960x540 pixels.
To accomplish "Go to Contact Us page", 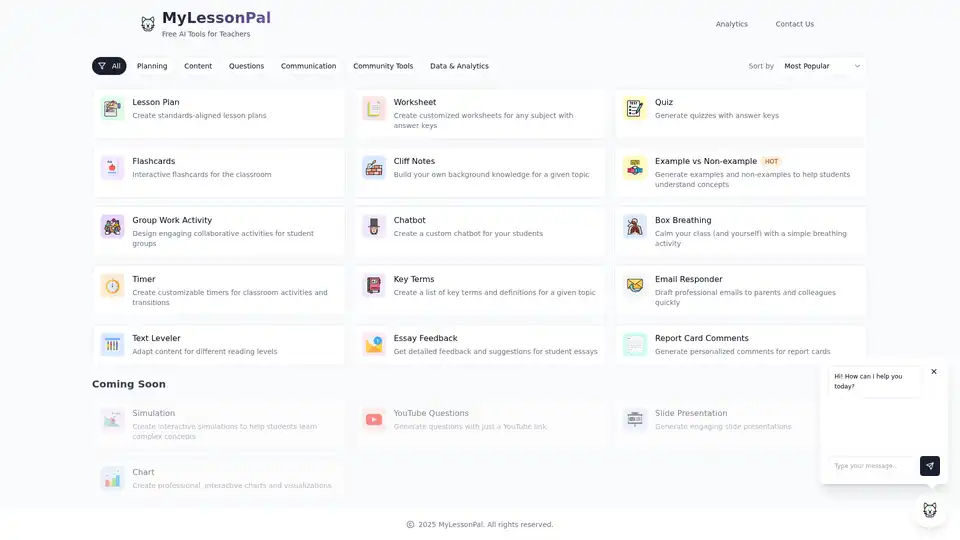I will click(x=795, y=24).
